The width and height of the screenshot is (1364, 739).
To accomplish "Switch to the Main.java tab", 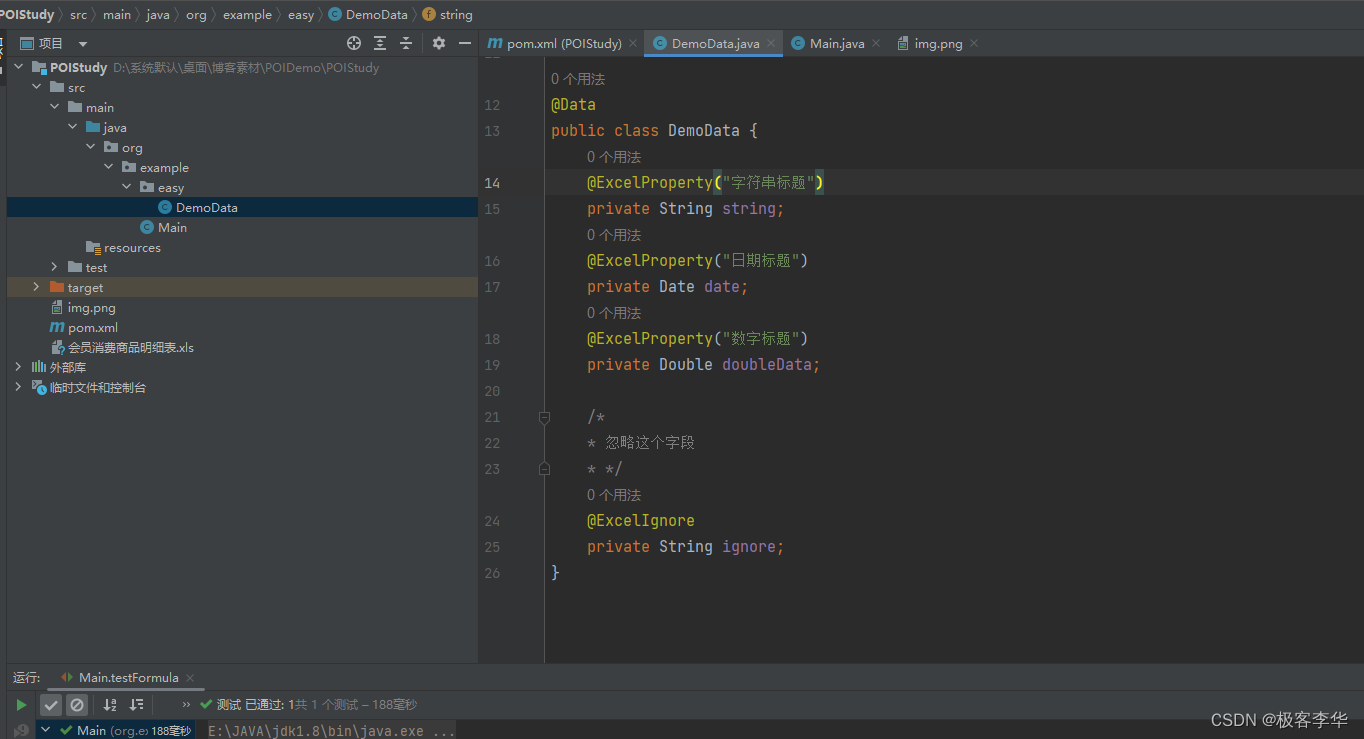I will (836, 43).
